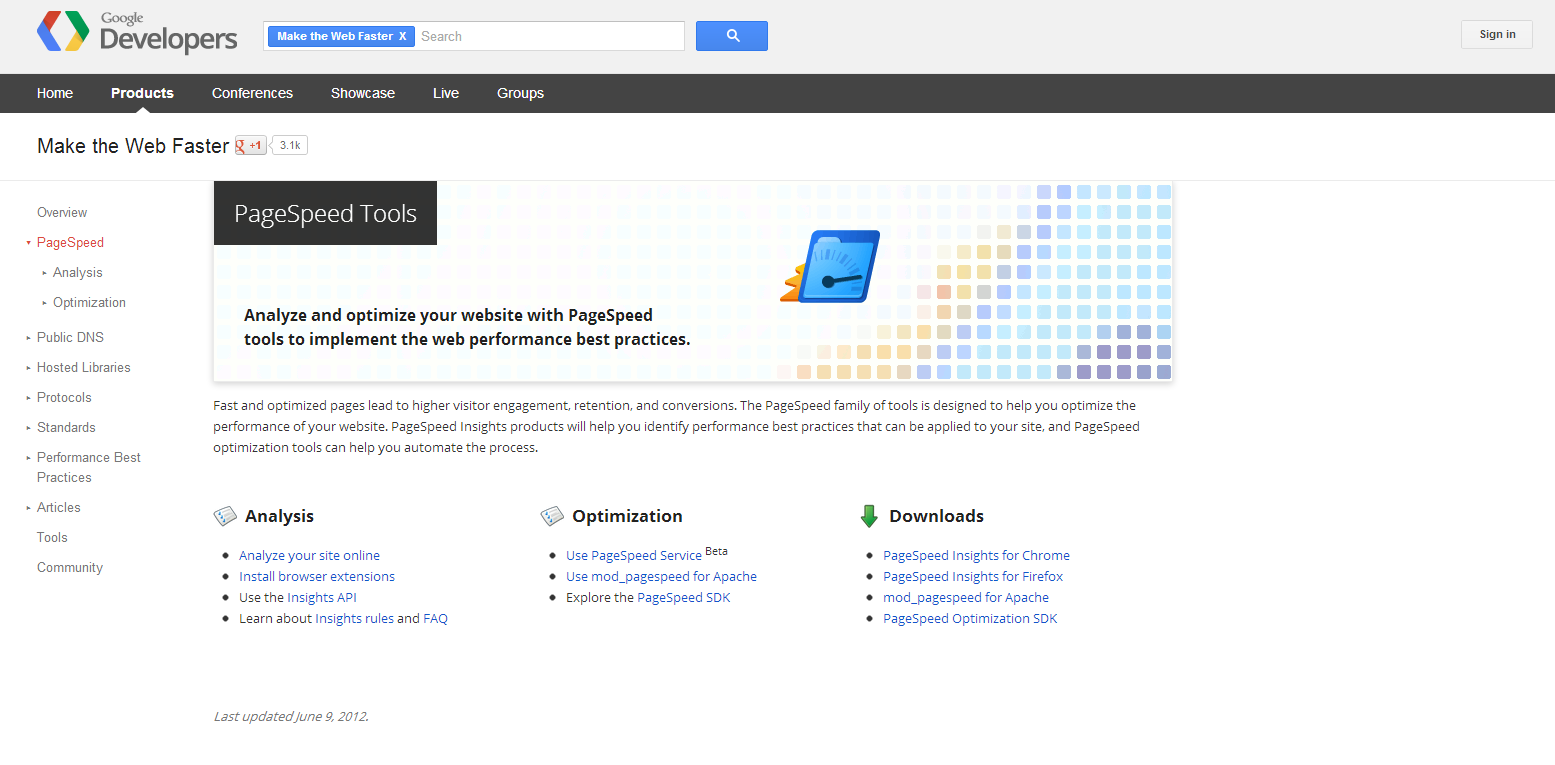The image size is (1555, 765).
Task: Focus the Search input field
Action: click(549, 36)
